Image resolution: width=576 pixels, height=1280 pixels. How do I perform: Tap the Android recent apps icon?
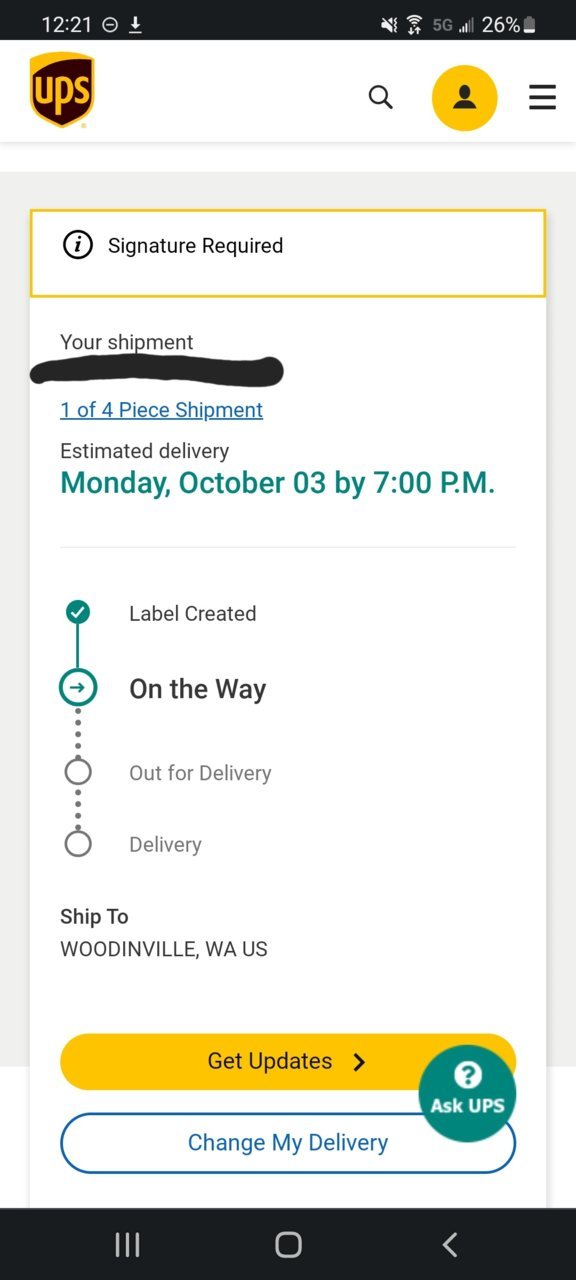pos(127,1244)
